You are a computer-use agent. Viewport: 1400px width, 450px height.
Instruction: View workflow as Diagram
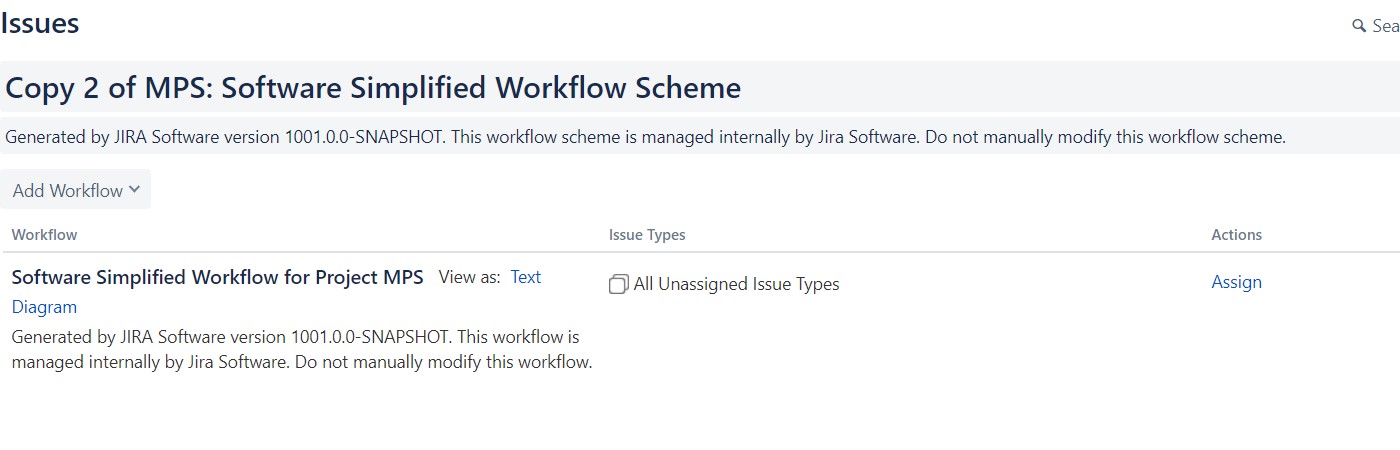point(44,307)
